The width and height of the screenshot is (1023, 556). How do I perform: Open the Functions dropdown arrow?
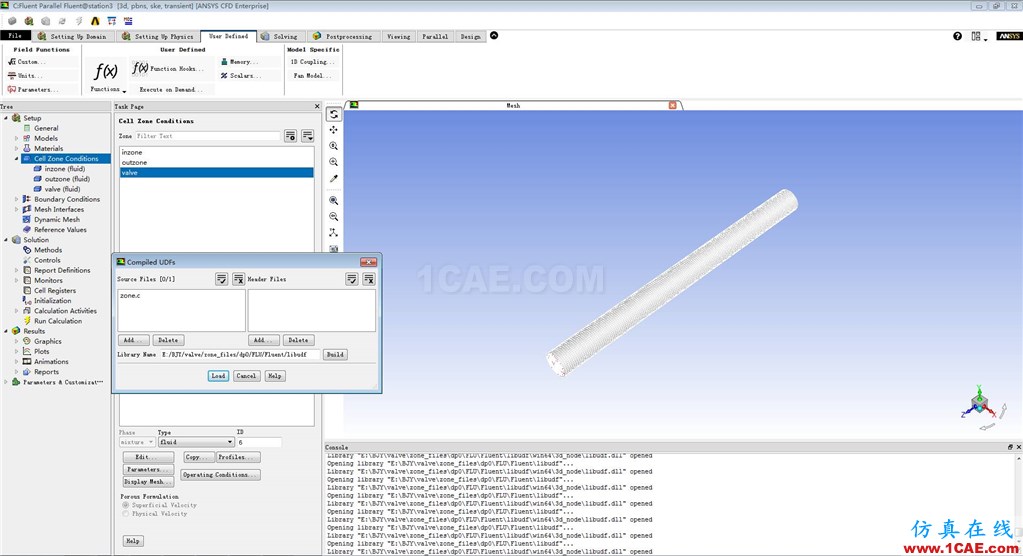[124, 91]
